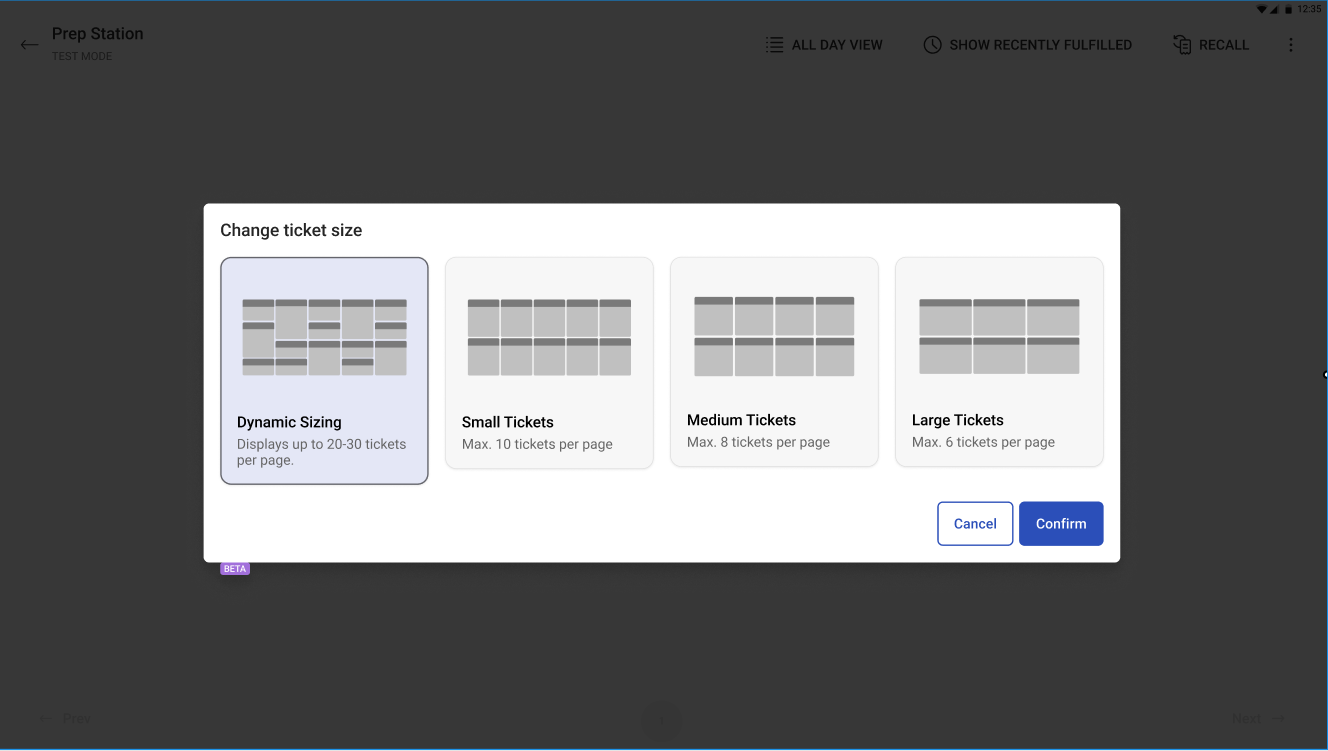
Task: Click the Wi-Fi status icon
Action: (1262, 9)
